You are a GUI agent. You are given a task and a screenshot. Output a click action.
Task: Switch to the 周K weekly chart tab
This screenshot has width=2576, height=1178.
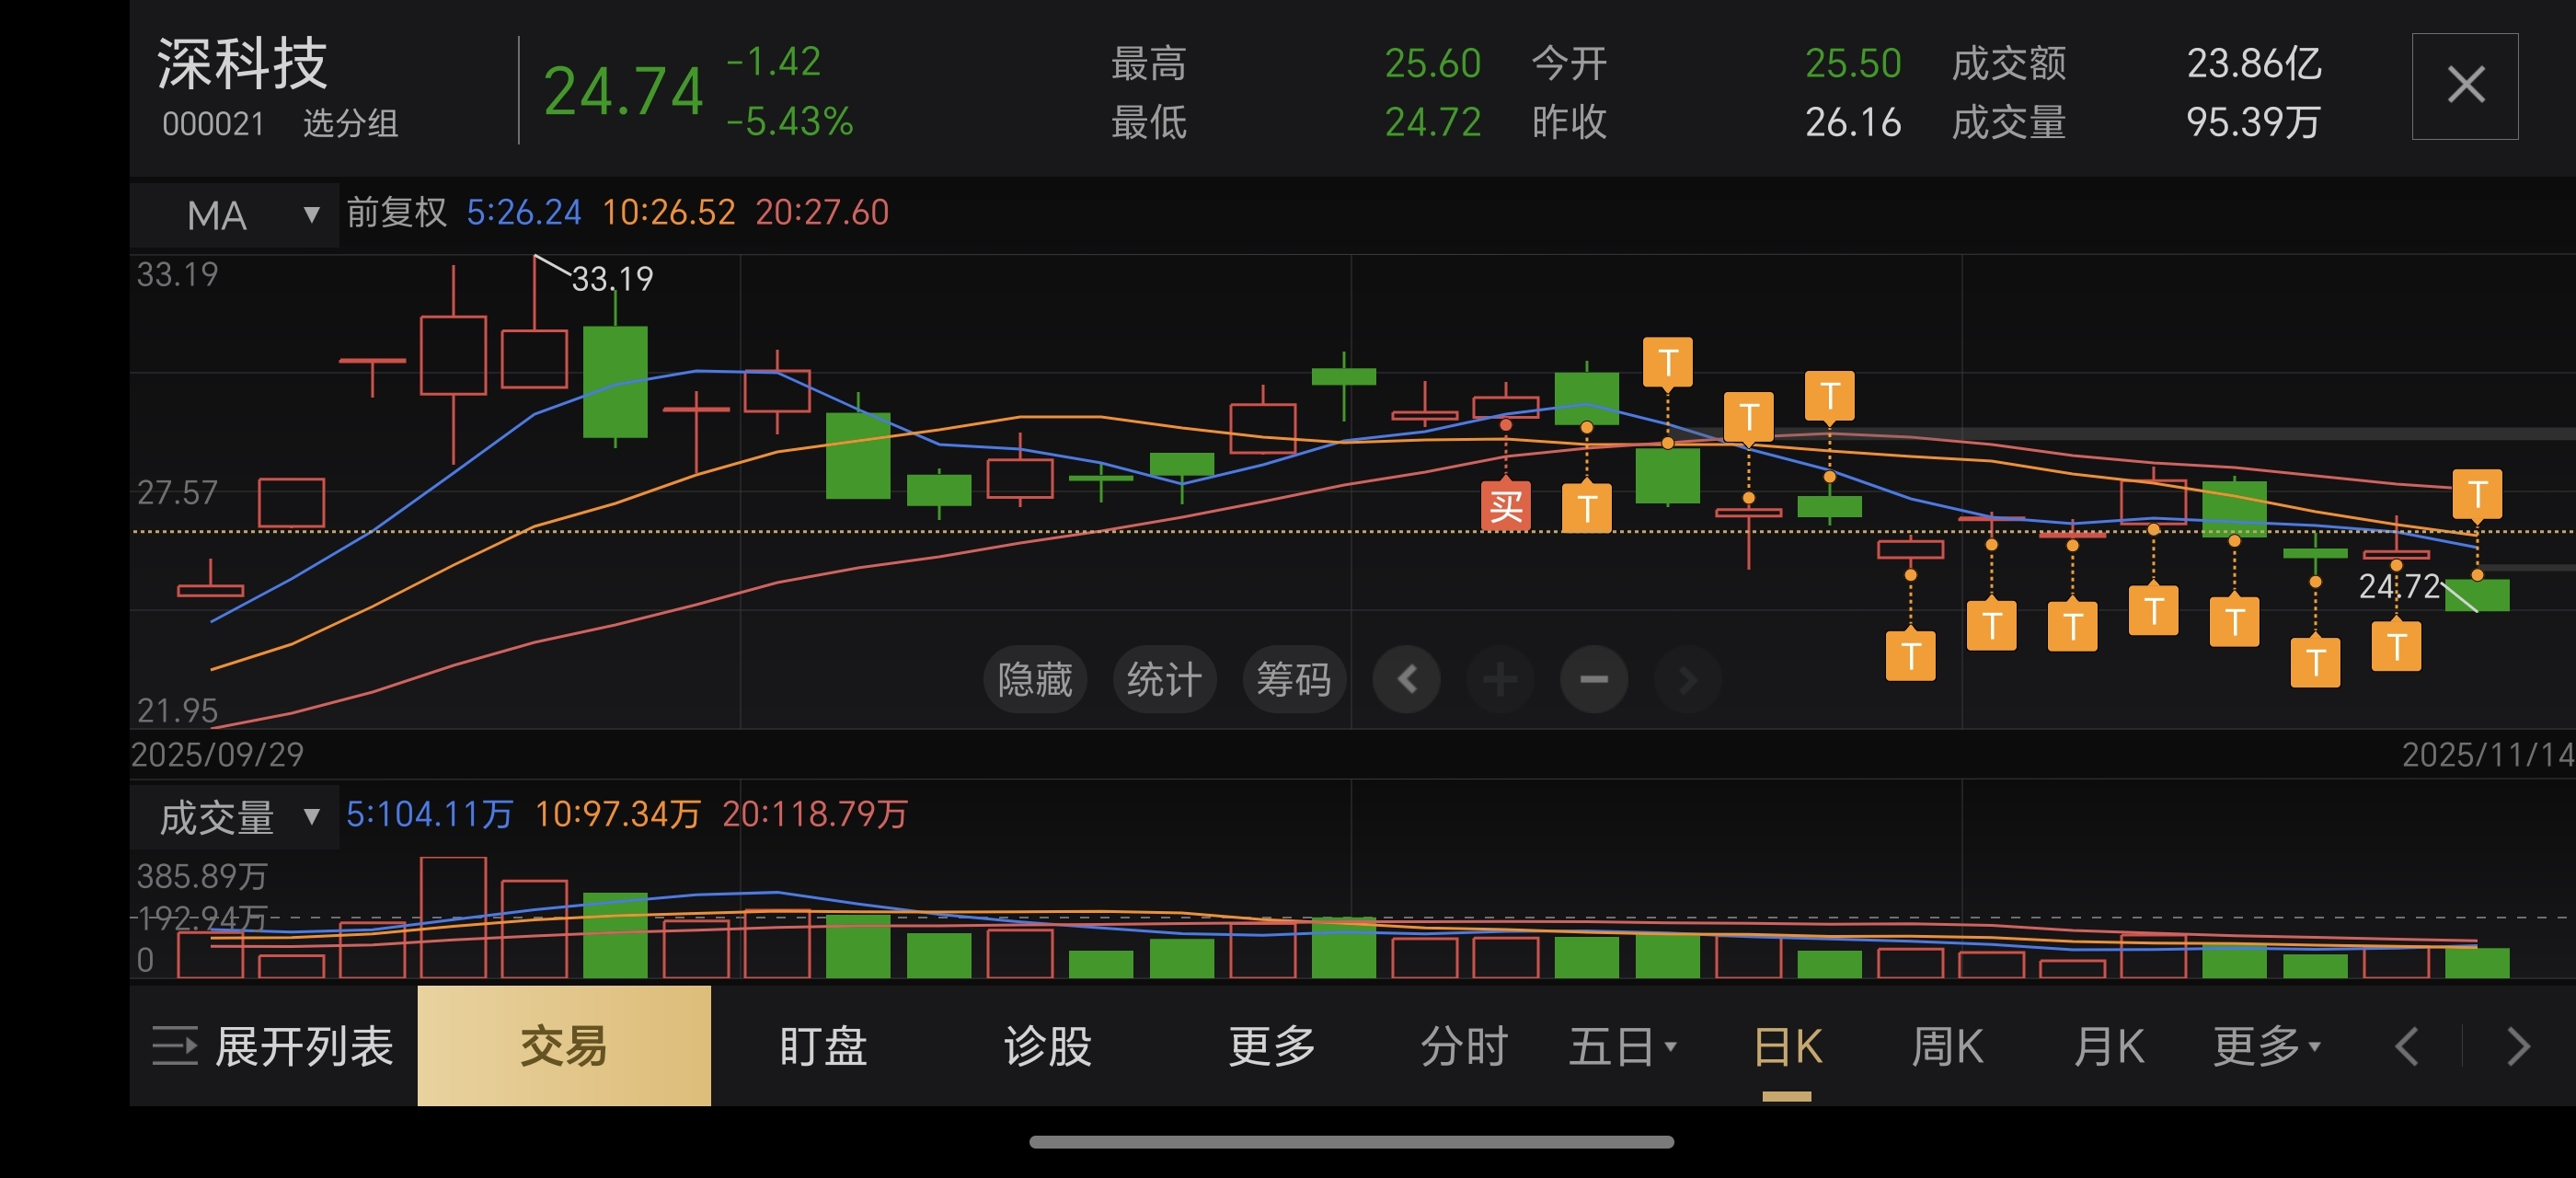click(x=1945, y=1047)
